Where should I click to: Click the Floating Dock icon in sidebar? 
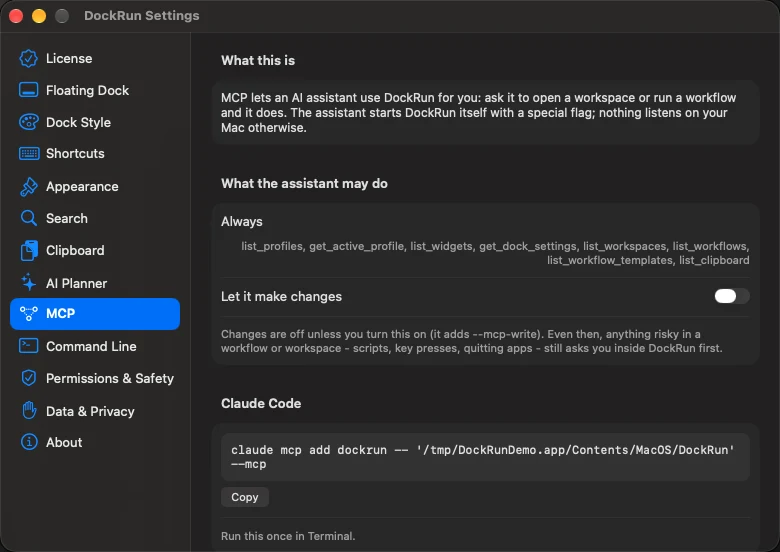coord(28,91)
